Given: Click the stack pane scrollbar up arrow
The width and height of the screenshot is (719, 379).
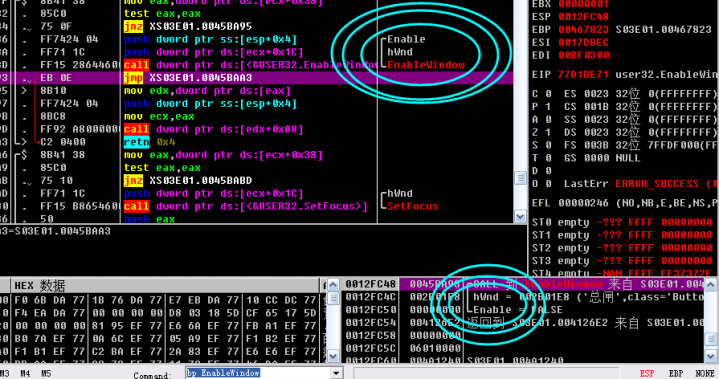Looking at the screenshot, I should [710, 285].
